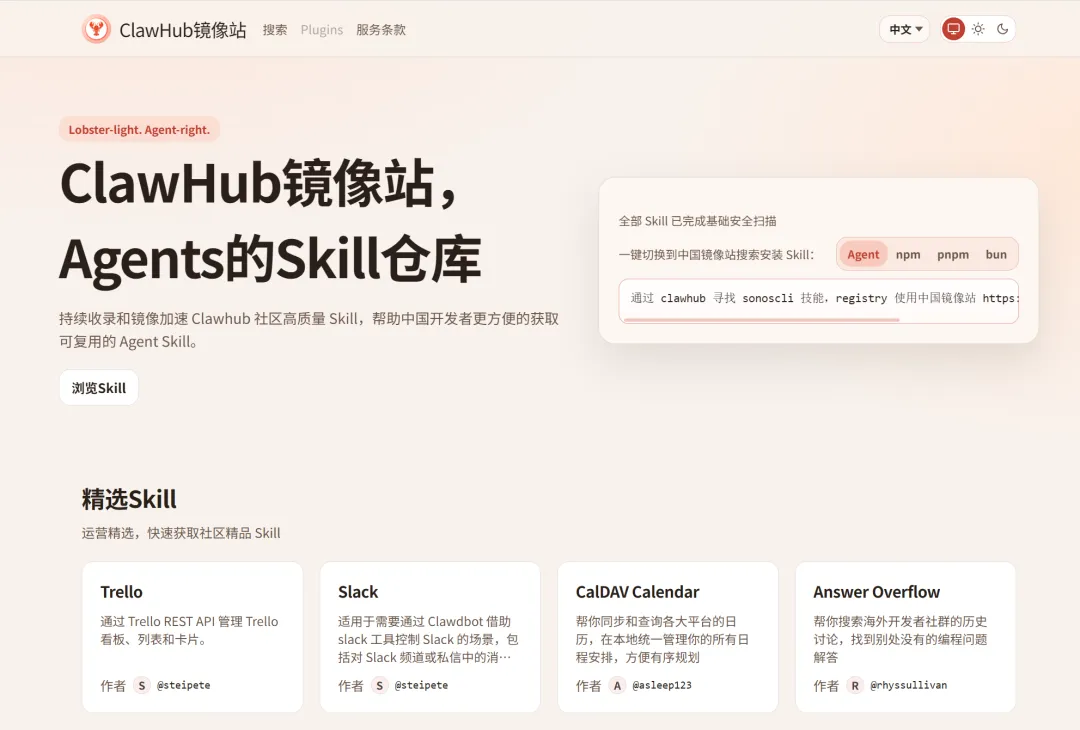Click the @rhyssullivan author name
Screen dimensions: 1080x730
pyautogui.click(x=908, y=685)
